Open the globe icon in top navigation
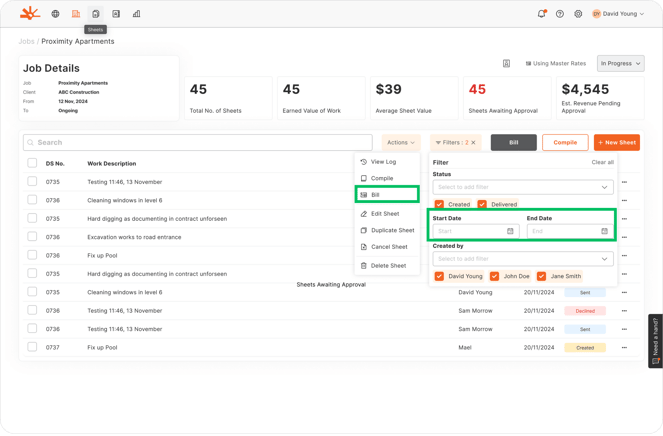The image size is (663, 436). [x=55, y=14]
